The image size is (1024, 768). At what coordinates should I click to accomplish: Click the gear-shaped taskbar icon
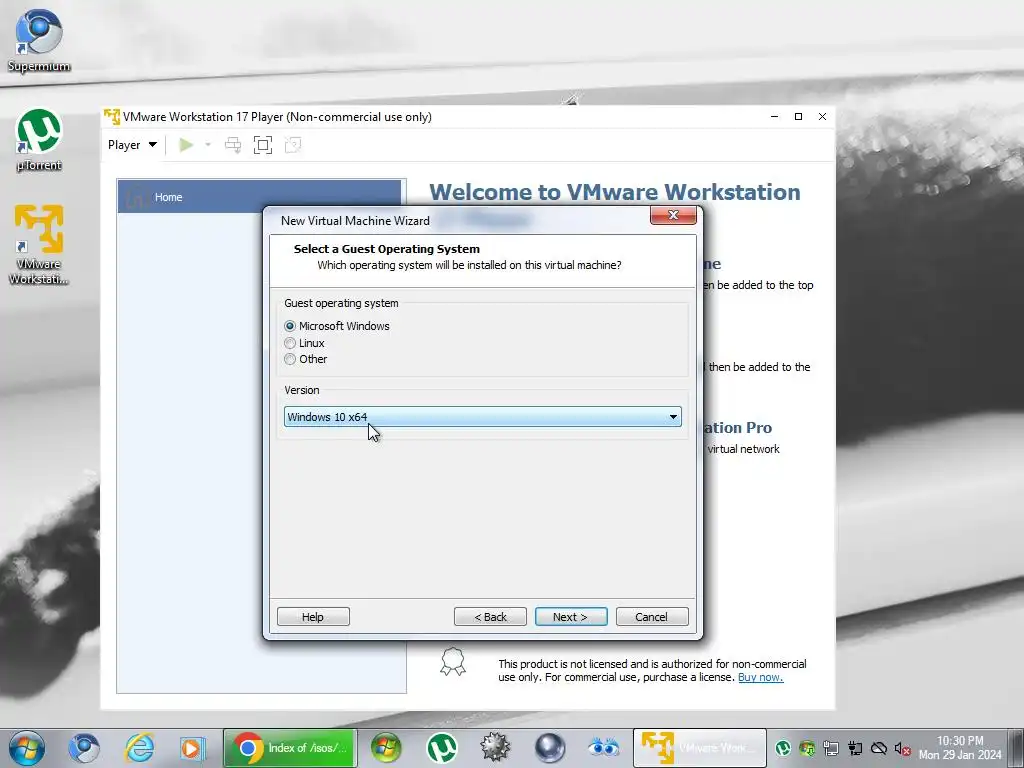coord(495,748)
